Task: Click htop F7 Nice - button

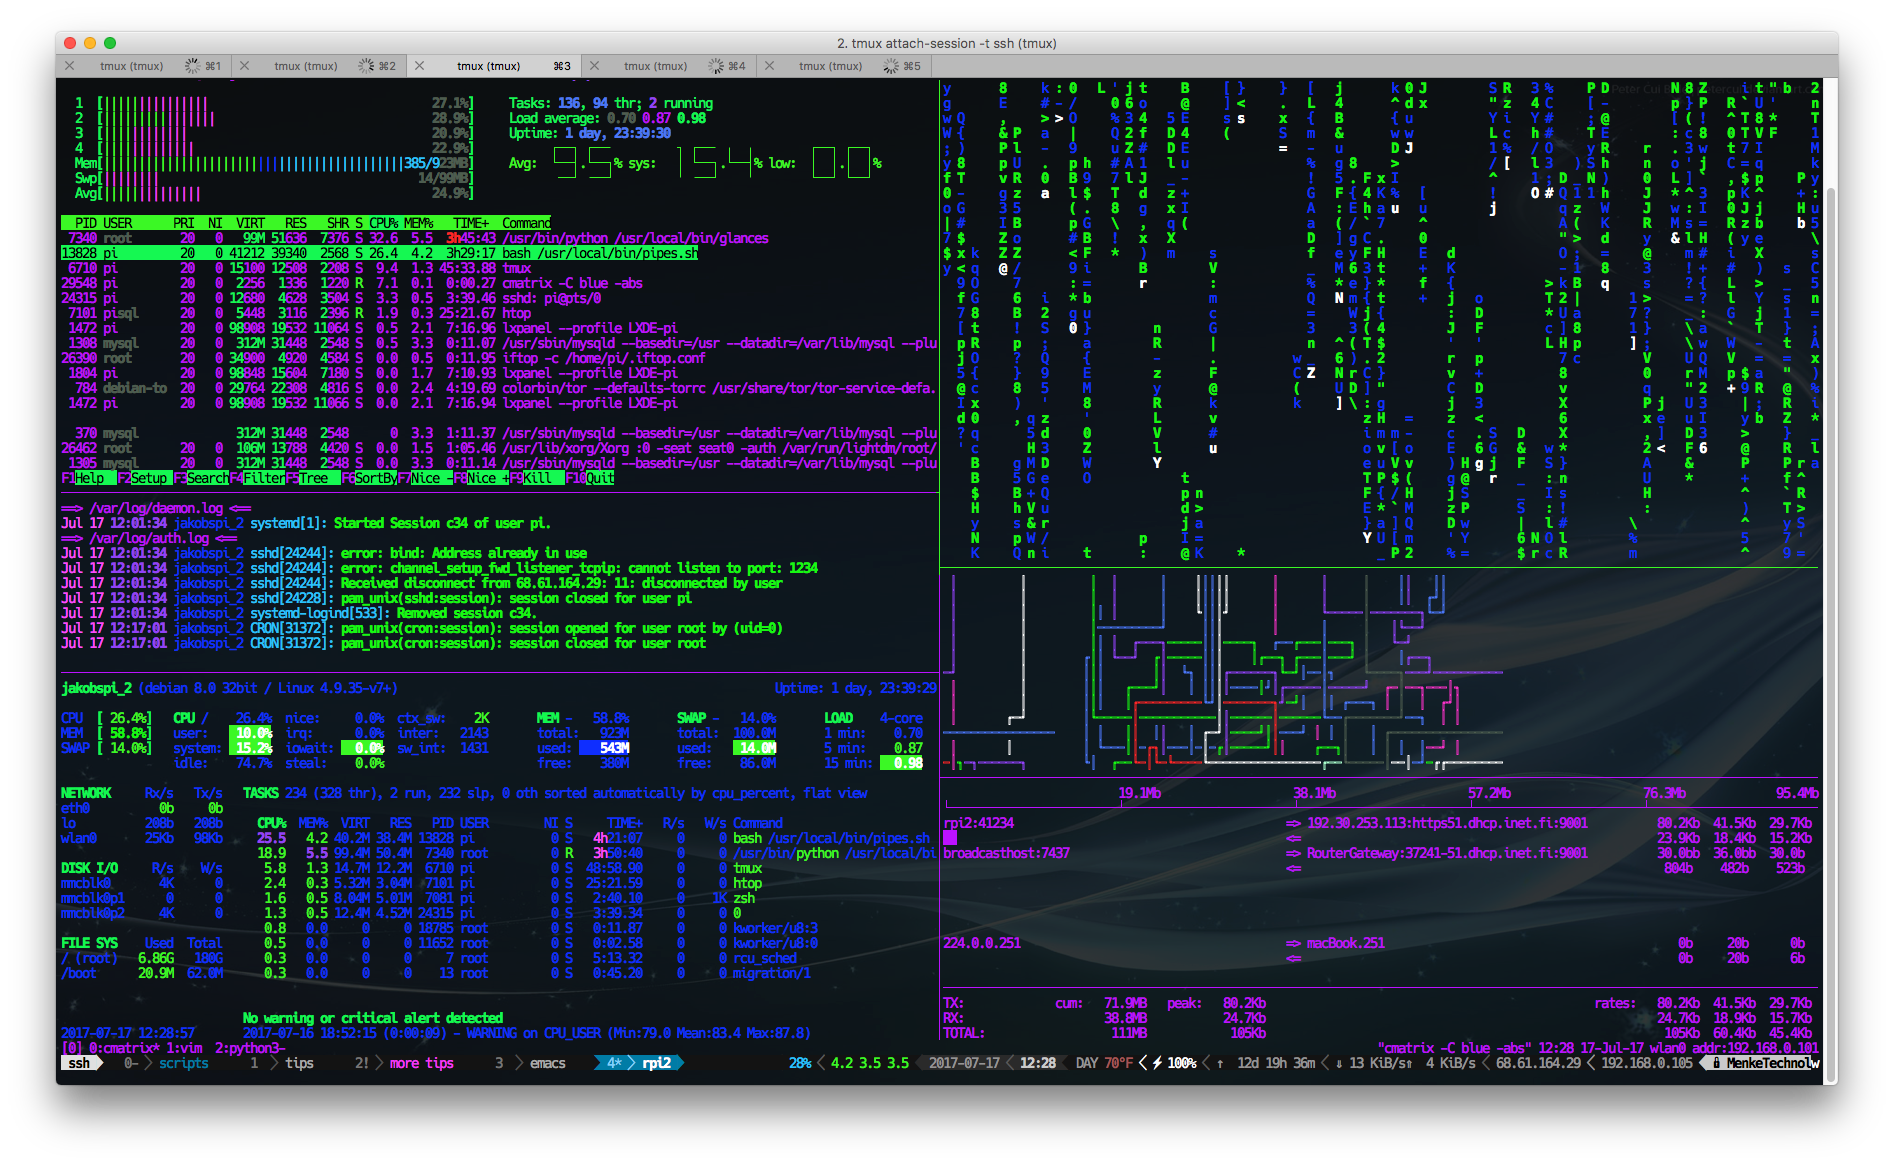Action: tap(425, 478)
